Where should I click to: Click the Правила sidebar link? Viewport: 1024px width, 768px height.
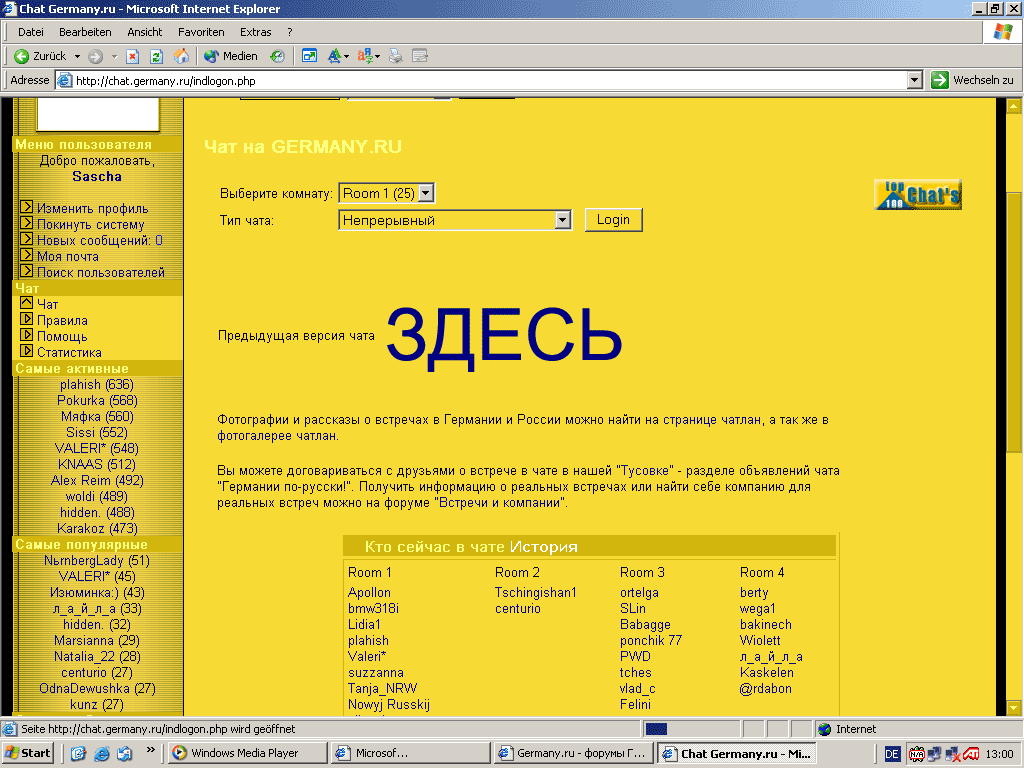[62, 321]
